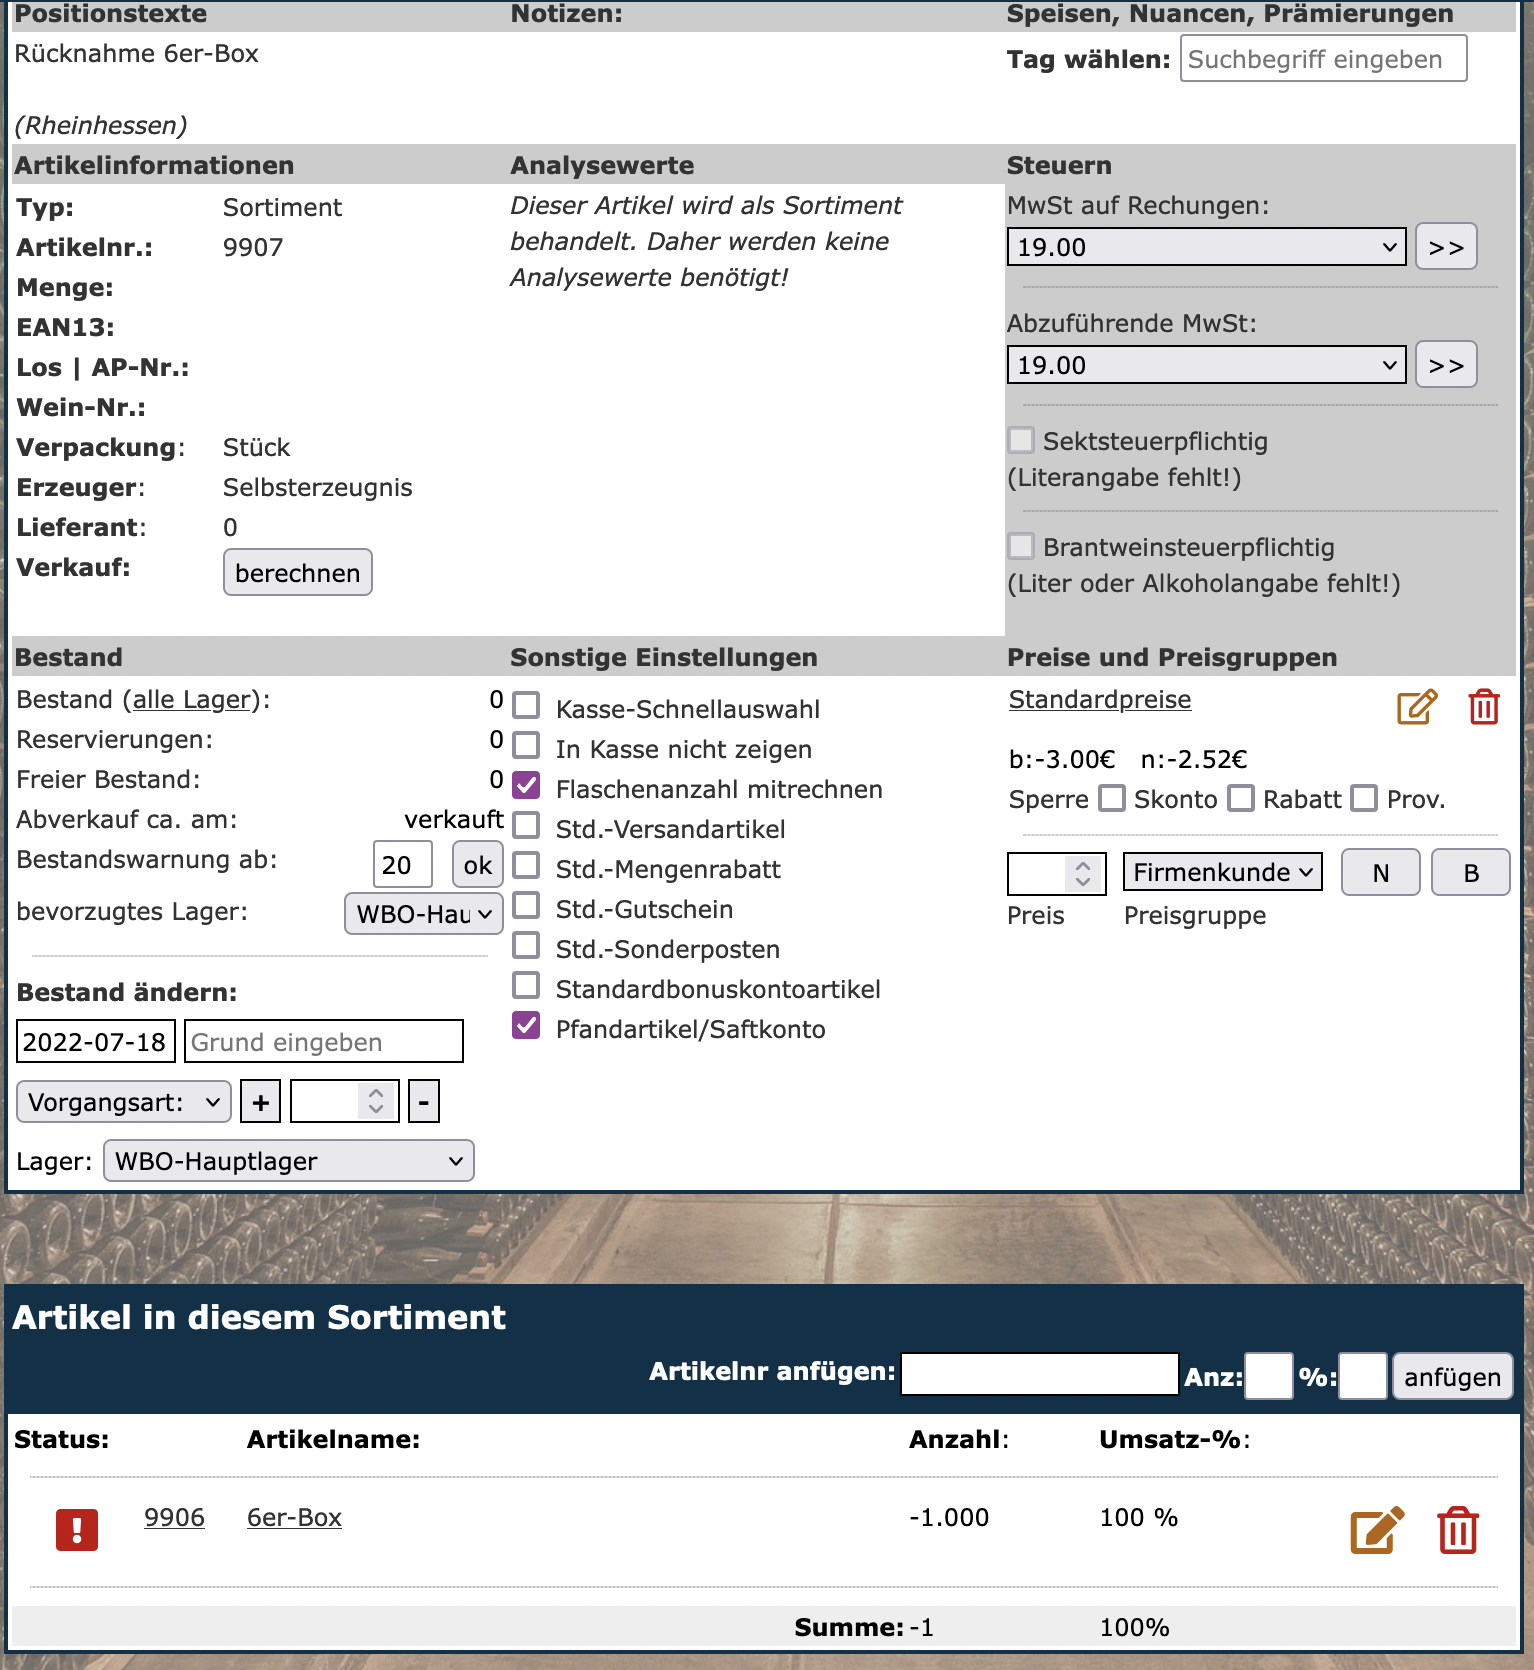Screen dimensions: 1534x1670
Task: Delete the 6er-Box sortiment entry via trash icon
Action: pos(1457,1530)
